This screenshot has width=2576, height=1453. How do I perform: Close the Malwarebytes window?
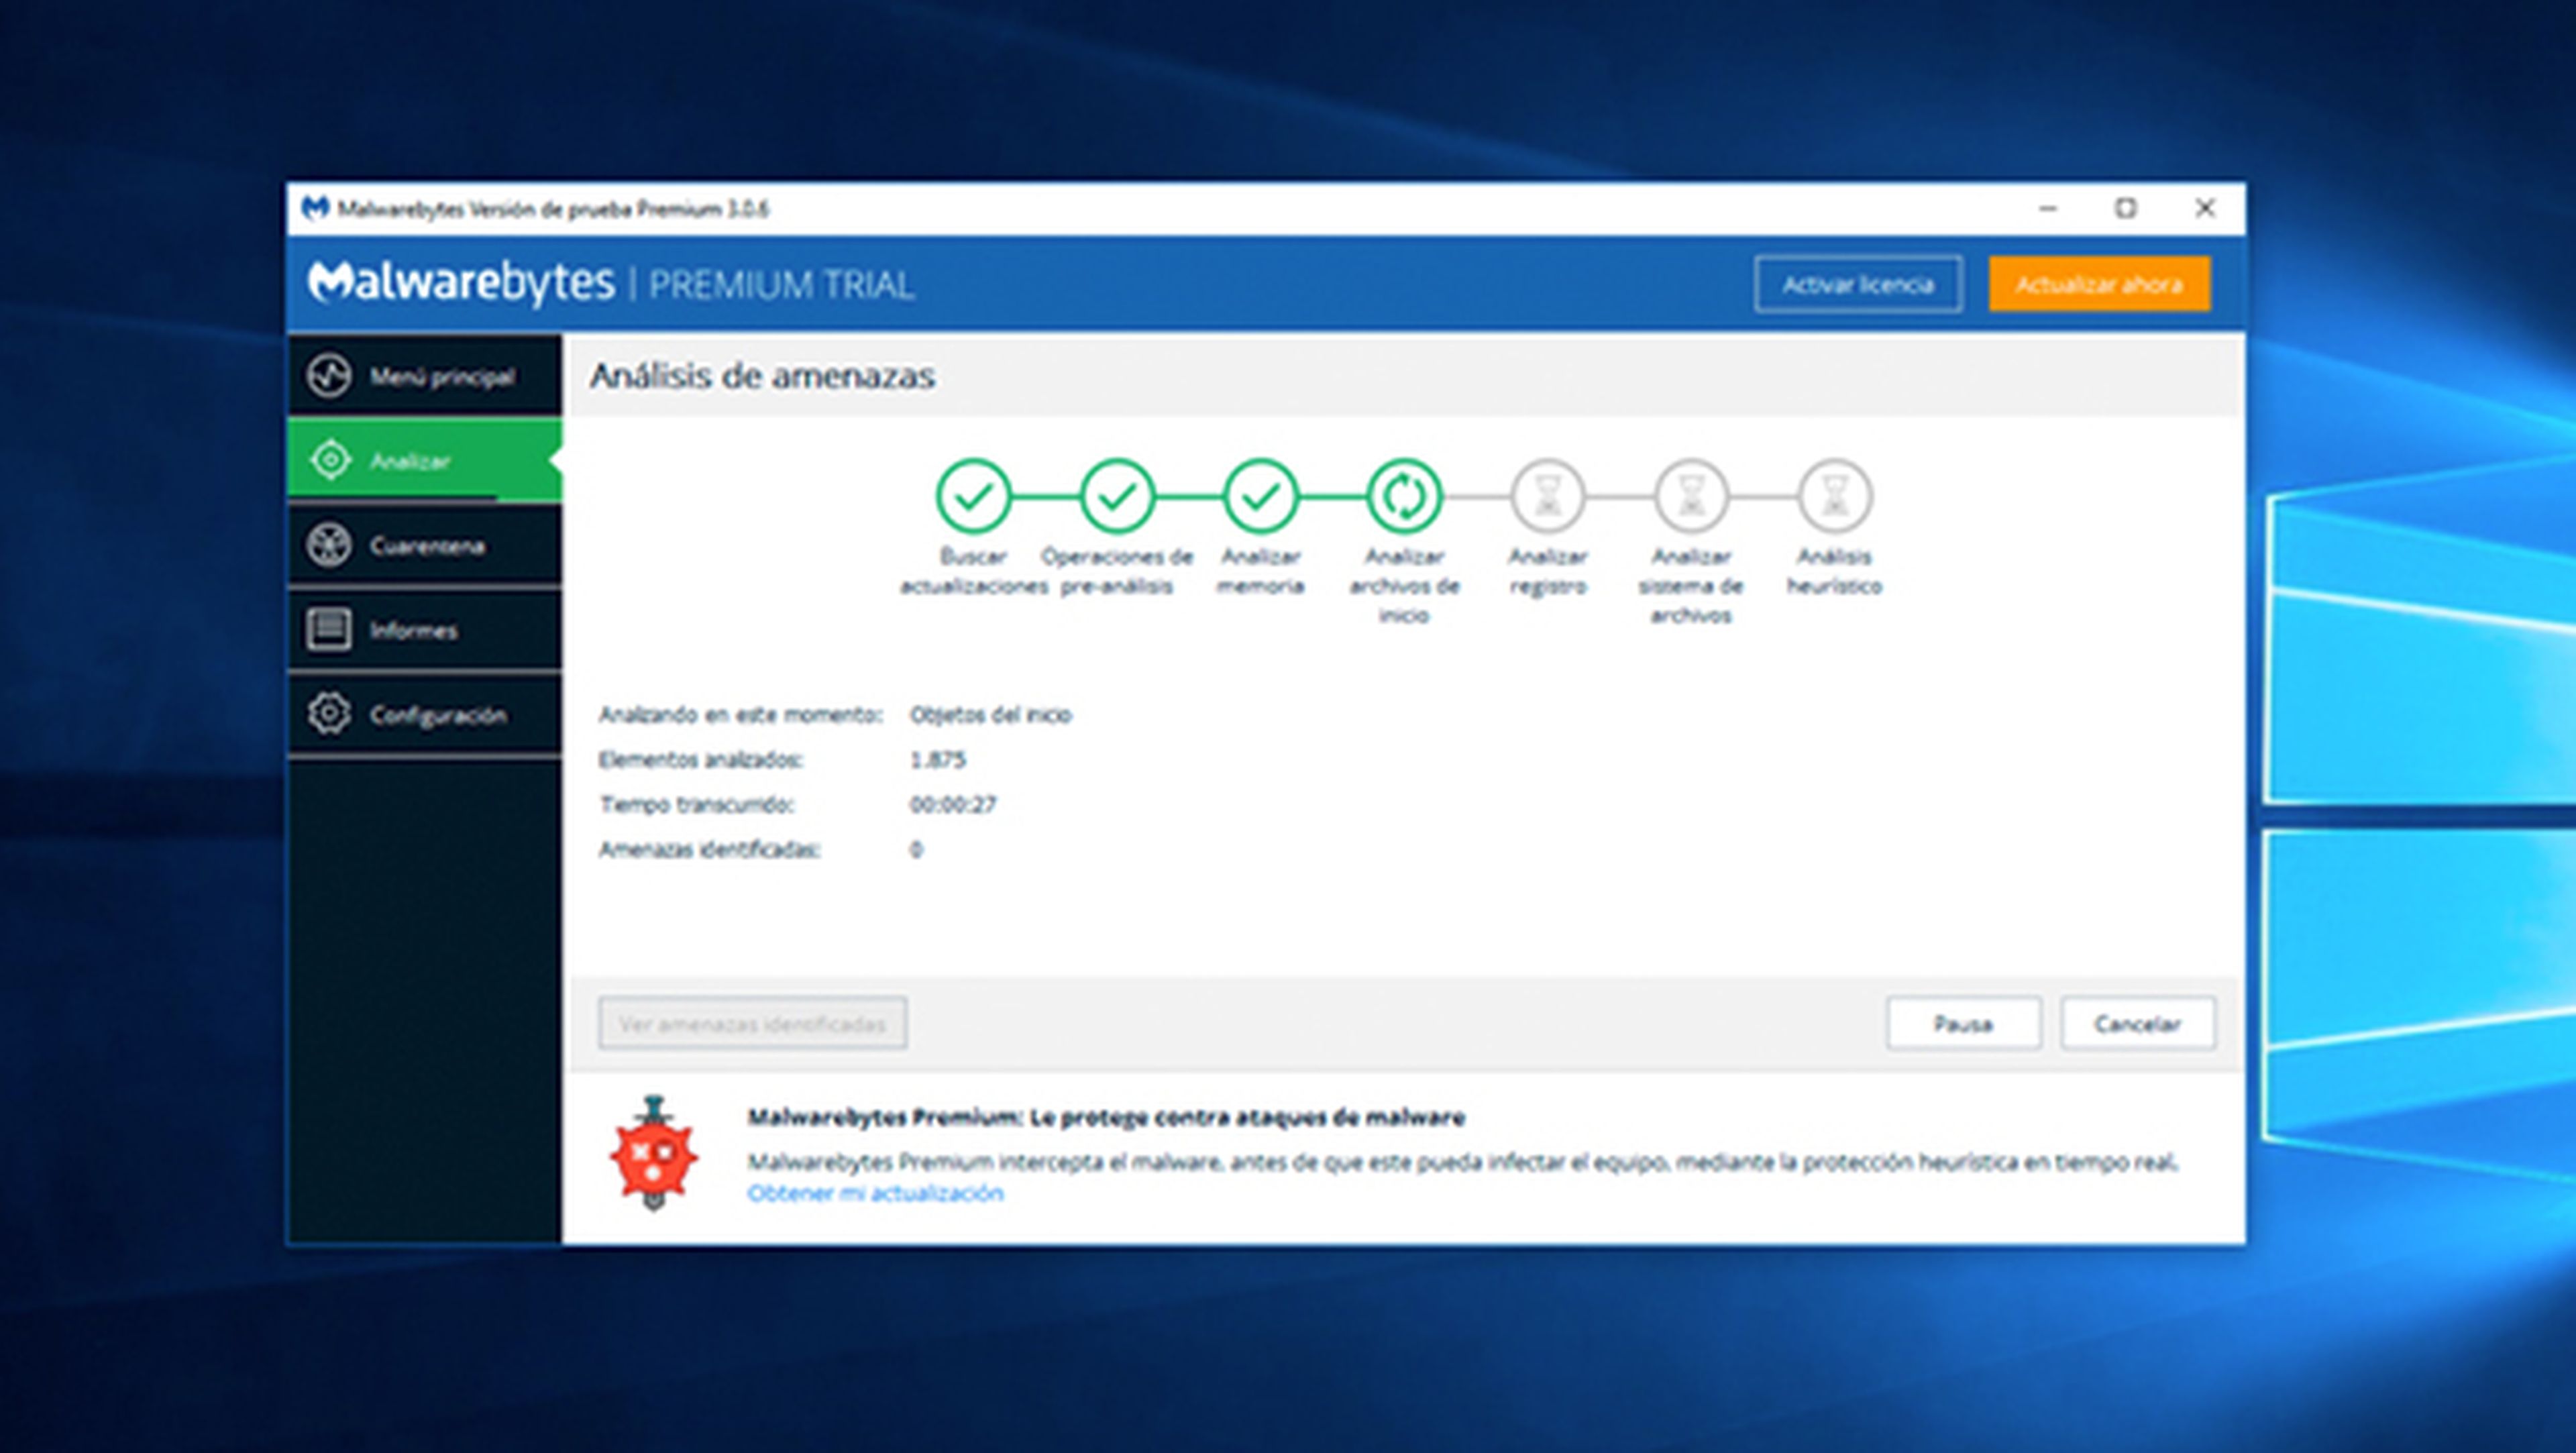click(x=2204, y=208)
